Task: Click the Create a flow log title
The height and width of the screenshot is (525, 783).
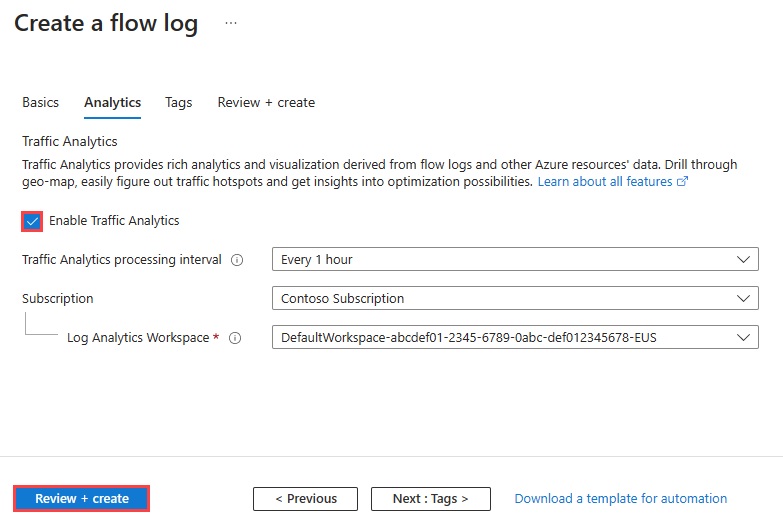Action: (x=106, y=23)
